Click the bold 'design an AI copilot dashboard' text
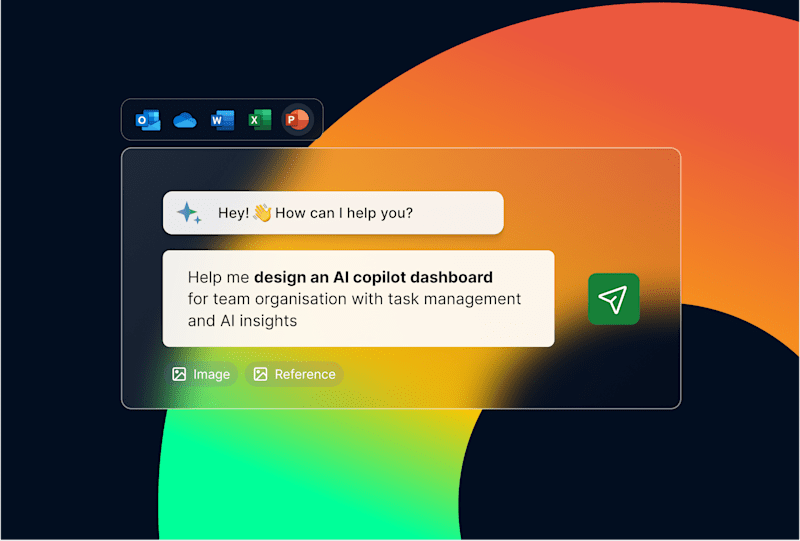Image resolution: width=800 pixels, height=541 pixels. (x=373, y=277)
